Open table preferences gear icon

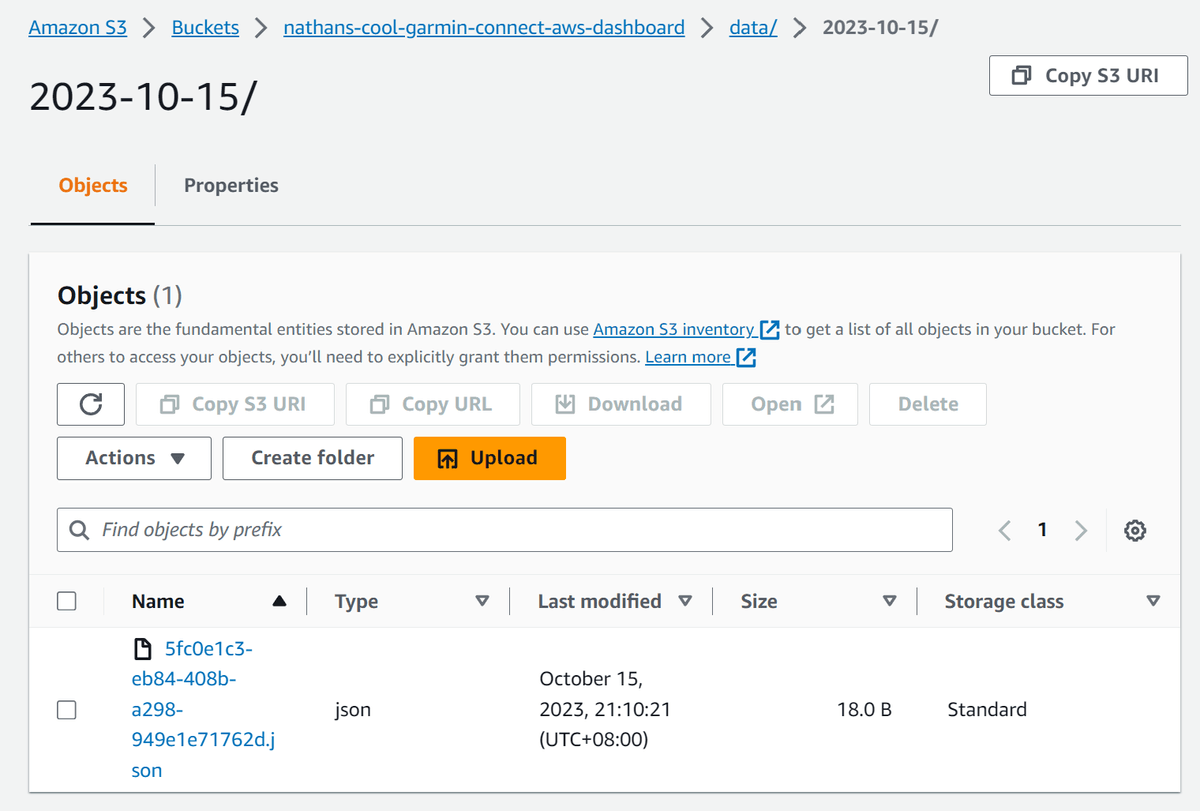(x=1135, y=530)
